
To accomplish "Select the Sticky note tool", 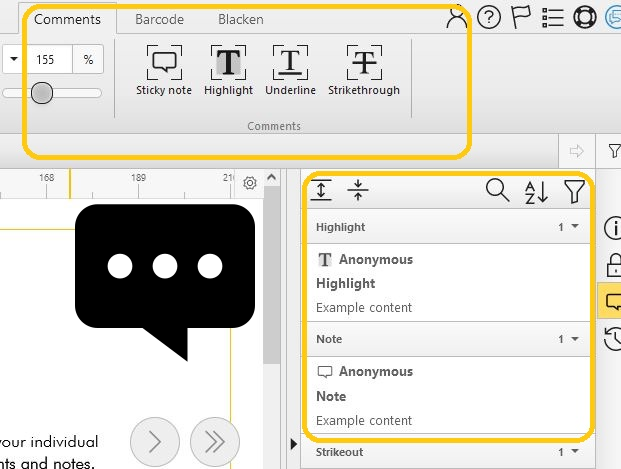I will 164,70.
